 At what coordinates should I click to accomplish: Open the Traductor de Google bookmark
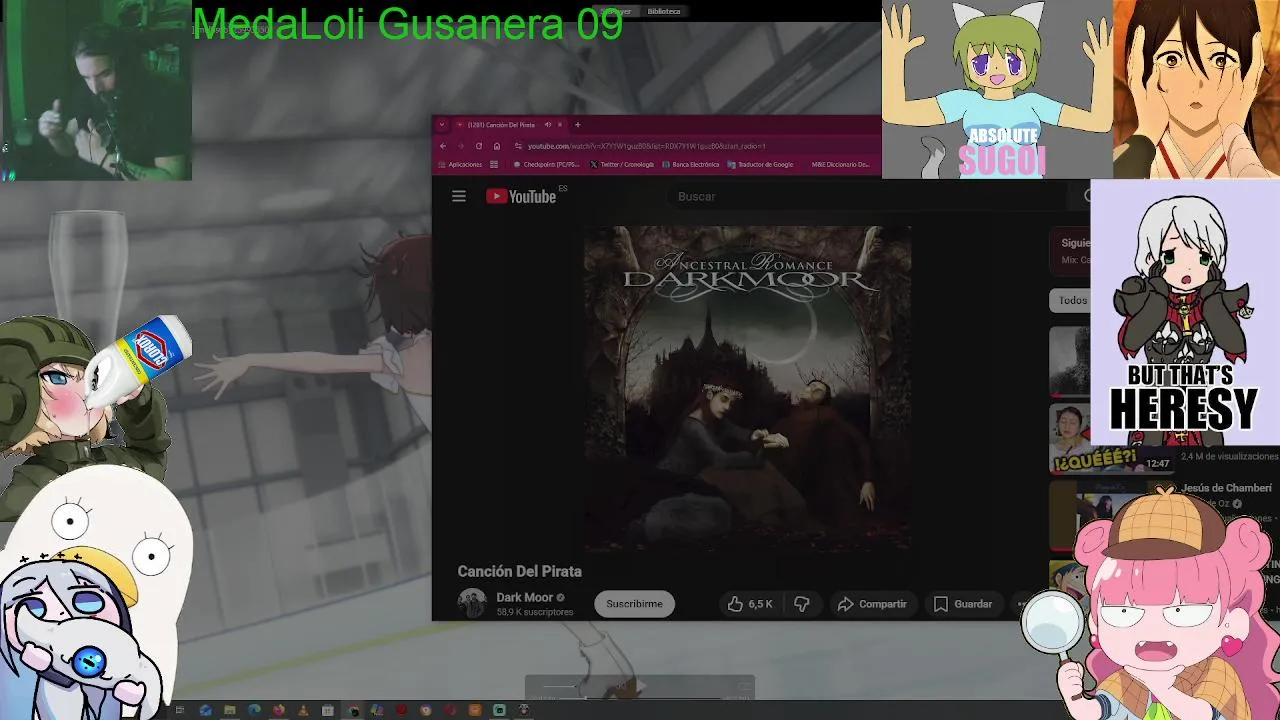[761, 165]
